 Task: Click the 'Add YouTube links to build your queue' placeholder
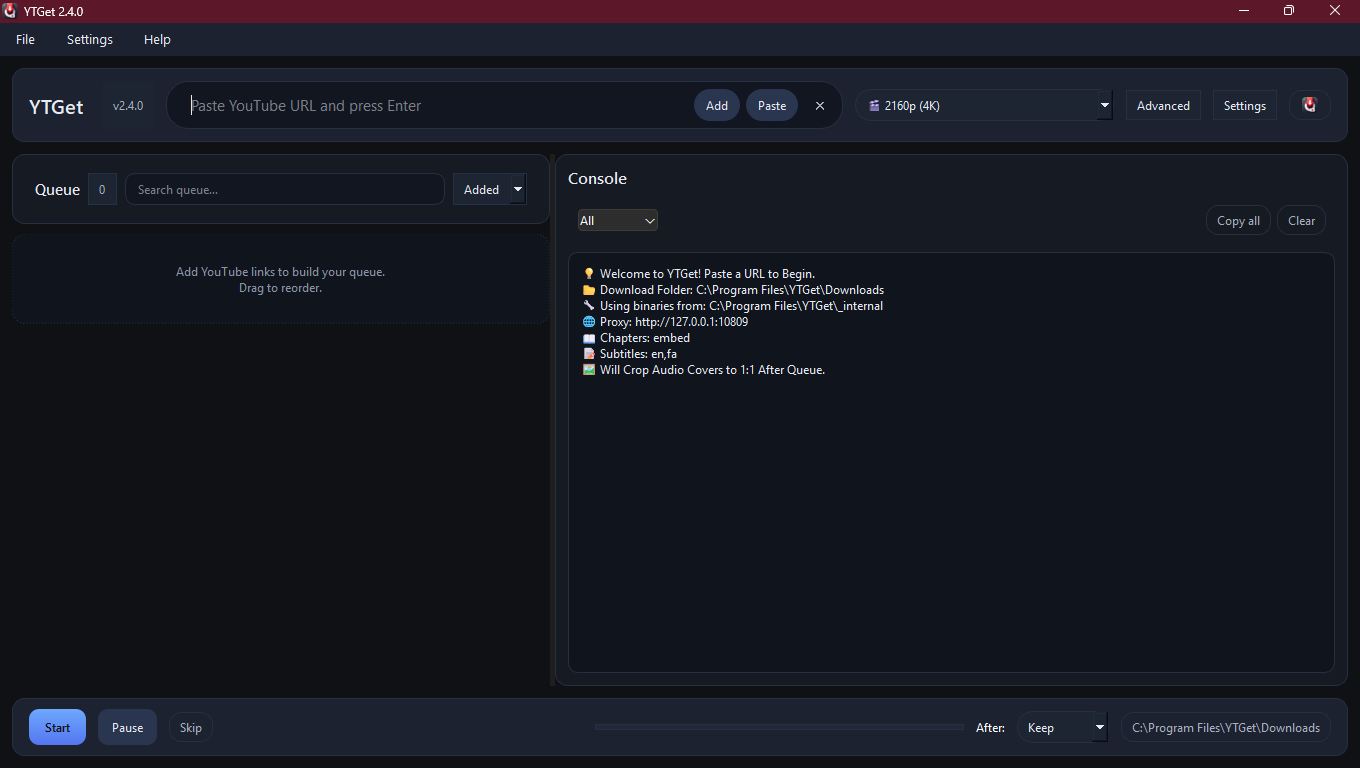pos(280,271)
